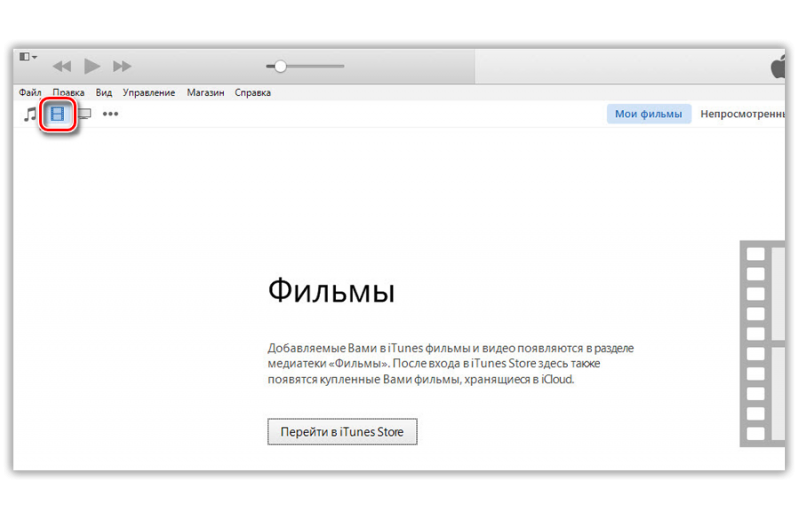The height and width of the screenshot is (520, 800).
Task: Click the volume slider knob
Action: [280, 66]
